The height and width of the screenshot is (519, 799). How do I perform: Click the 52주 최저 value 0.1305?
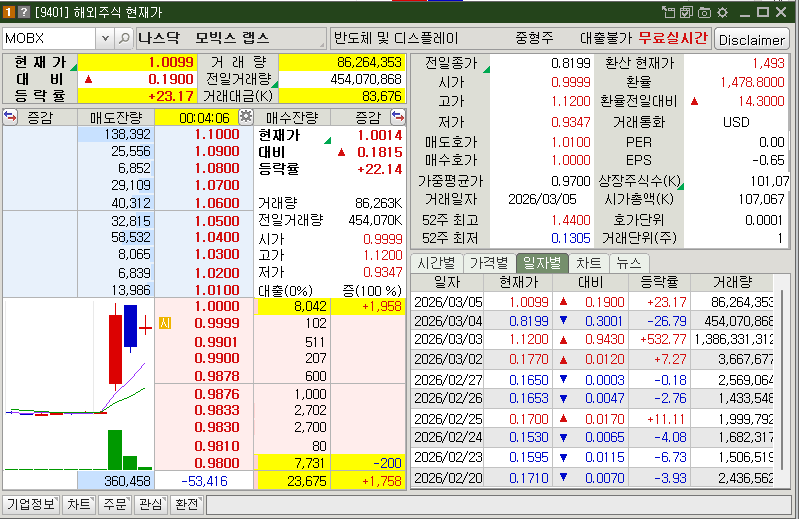click(x=570, y=238)
